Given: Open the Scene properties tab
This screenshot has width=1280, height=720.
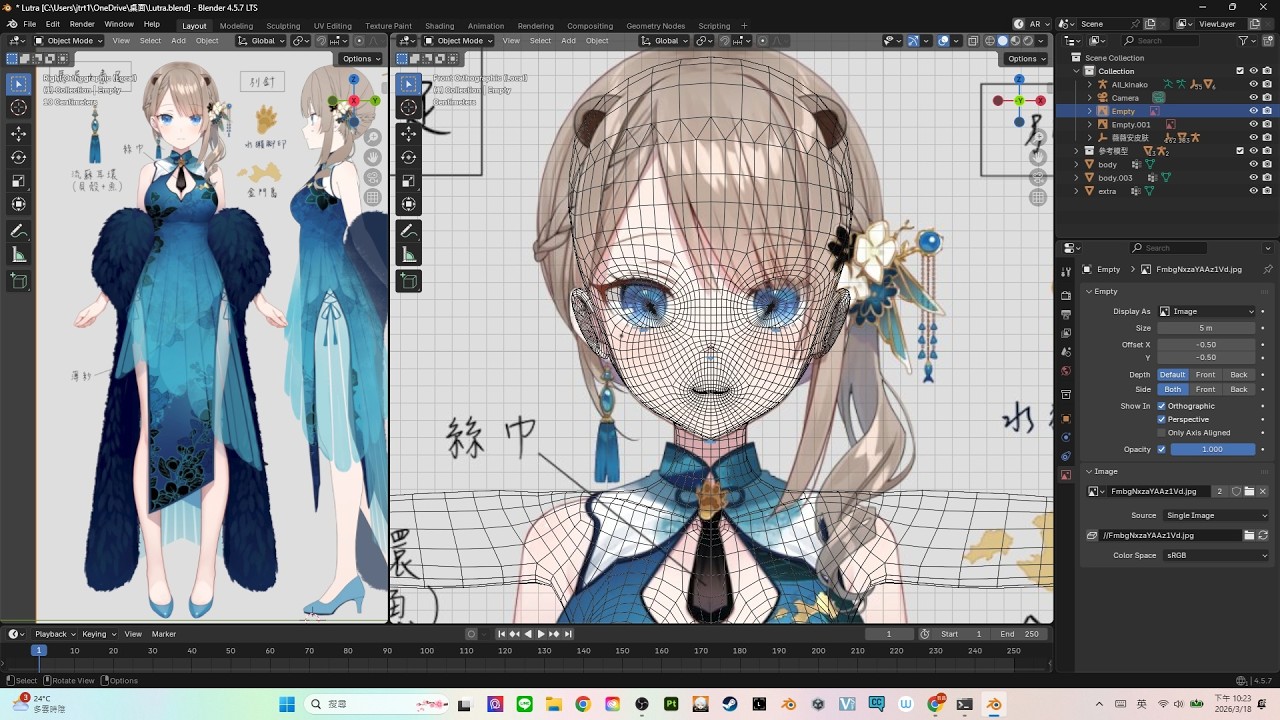Looking at the screenshot, I should click(x=1066, y=352).
